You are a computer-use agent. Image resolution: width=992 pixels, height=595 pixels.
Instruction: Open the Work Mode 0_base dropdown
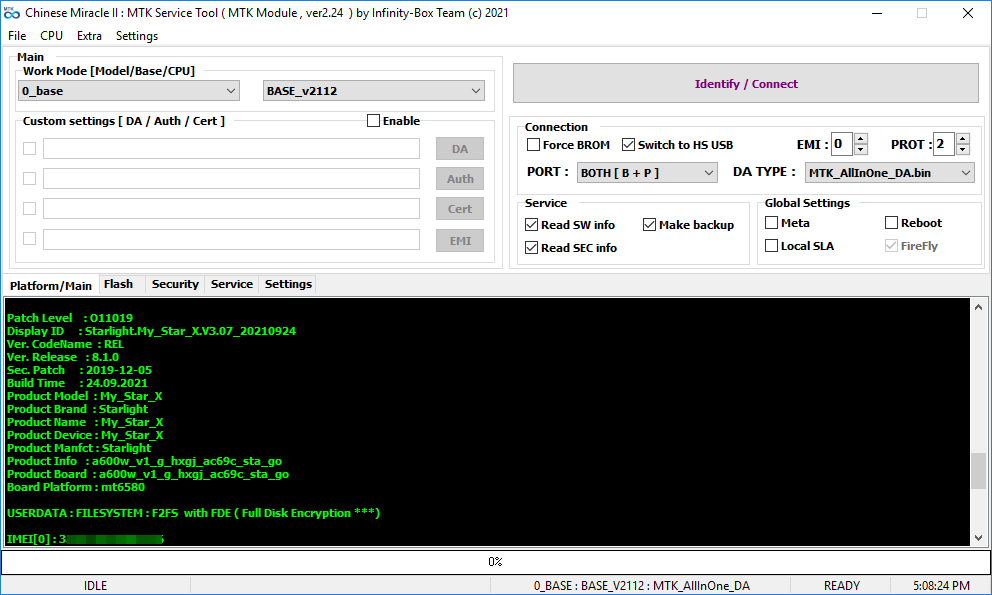coord(129,91)
